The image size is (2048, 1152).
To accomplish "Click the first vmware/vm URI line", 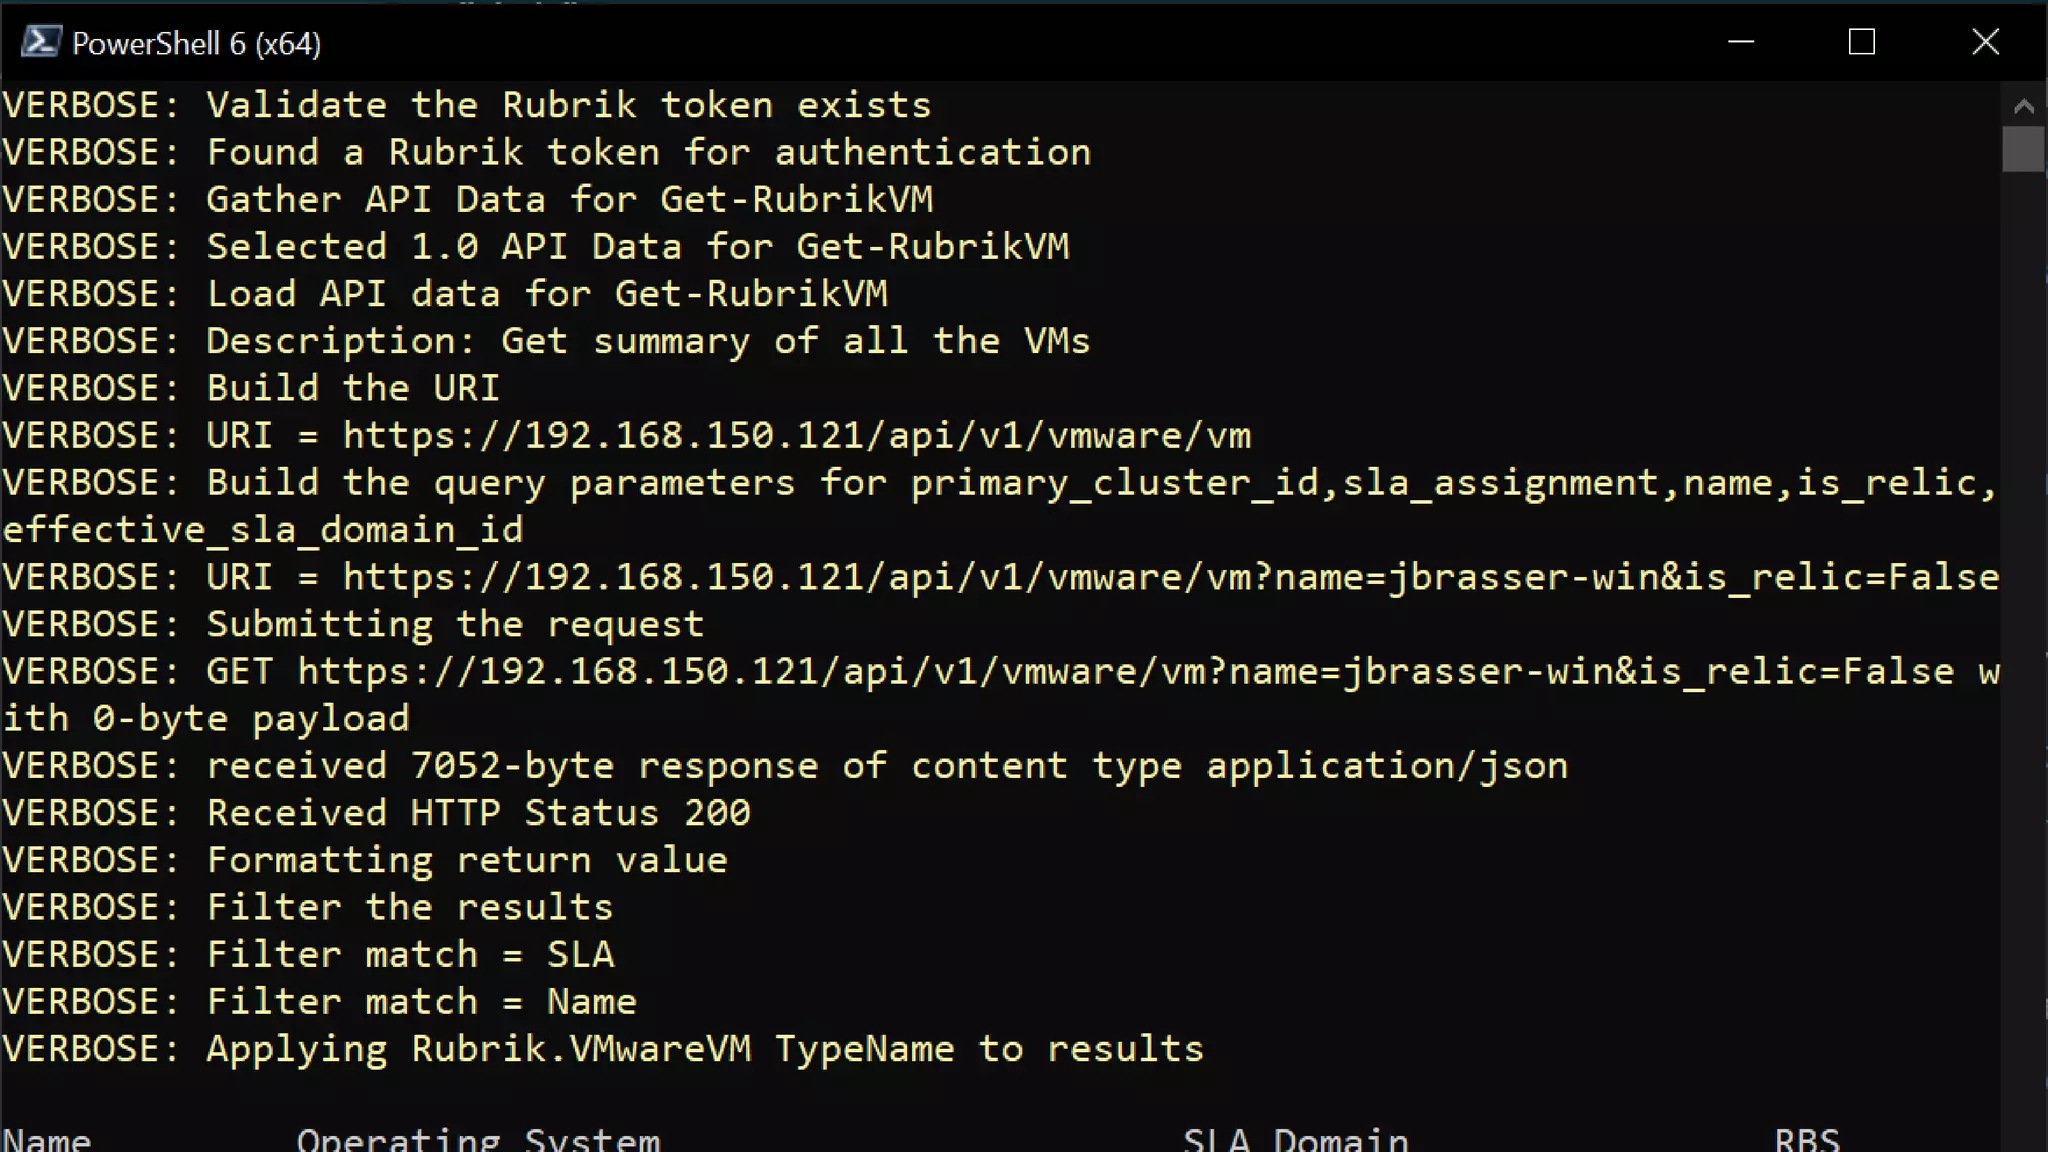I will point(627,435).
